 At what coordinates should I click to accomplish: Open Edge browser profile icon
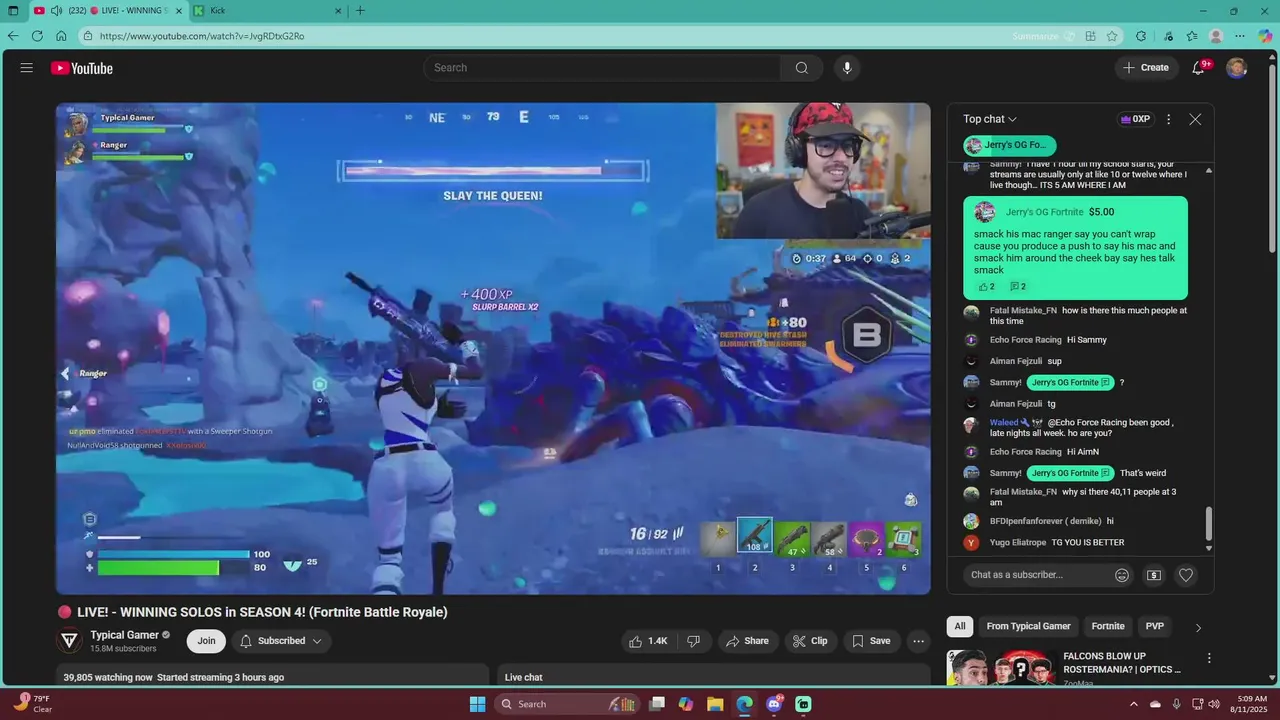tap(1216, 36)
